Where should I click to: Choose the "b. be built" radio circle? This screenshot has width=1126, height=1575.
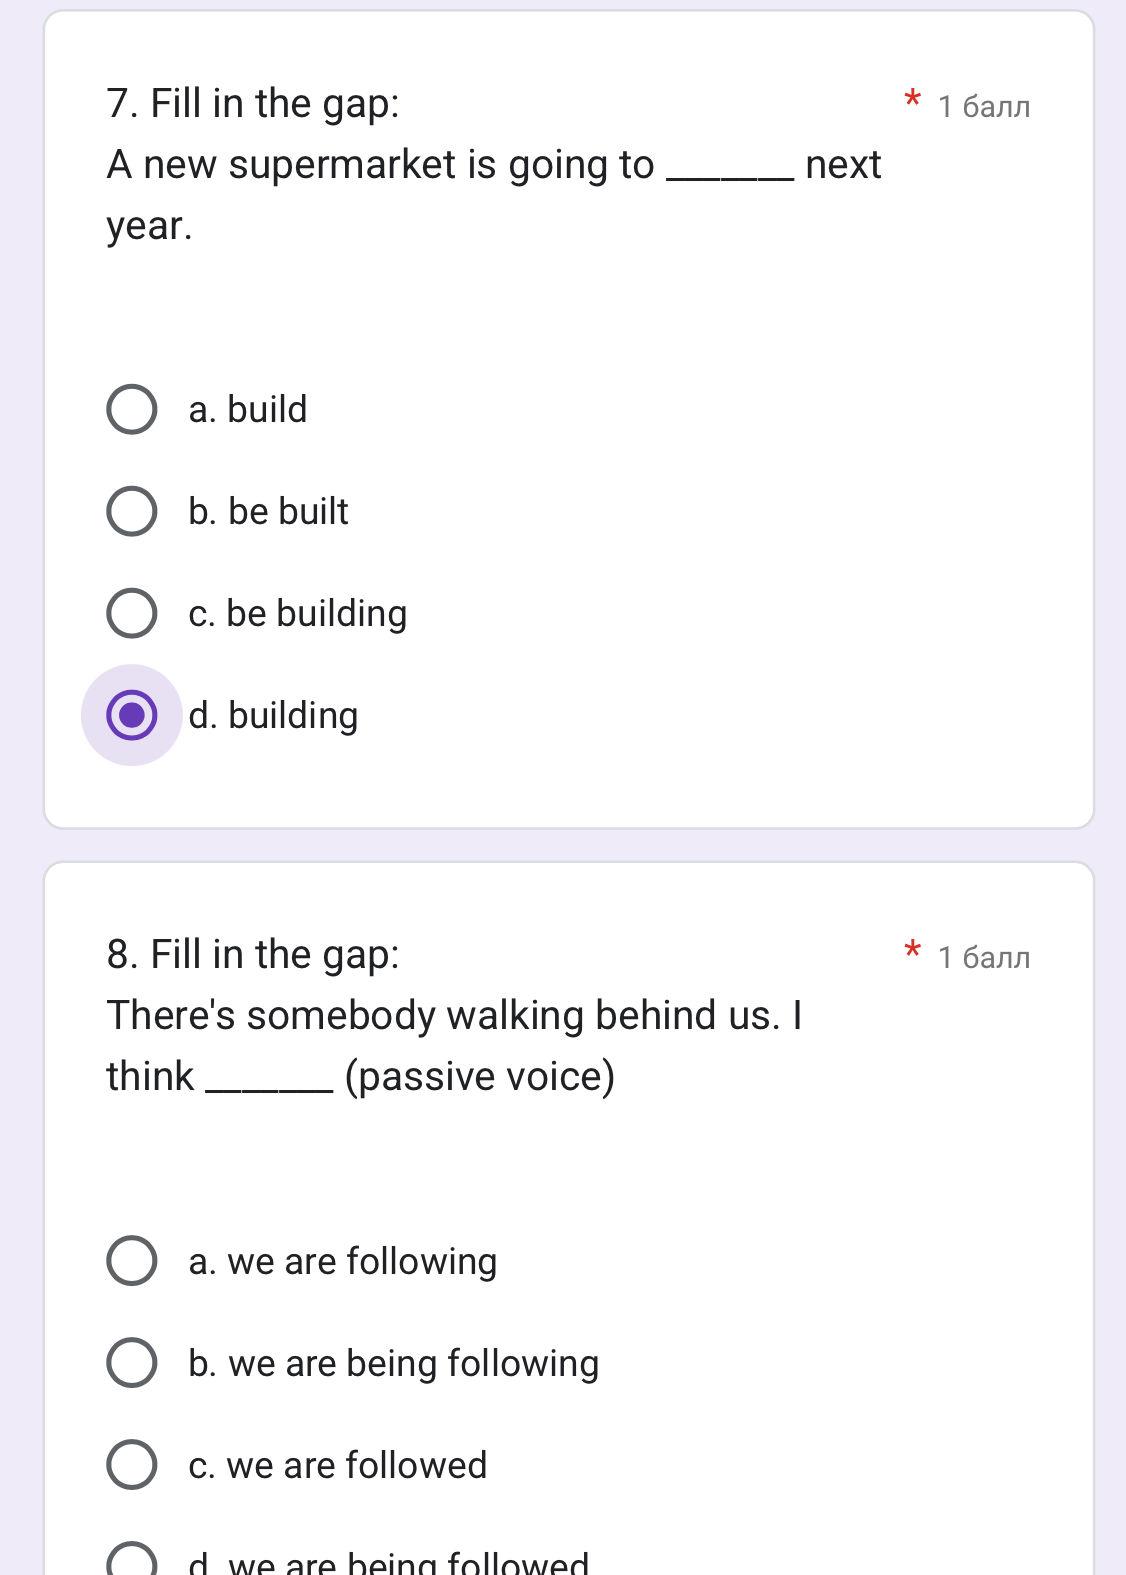132,511
